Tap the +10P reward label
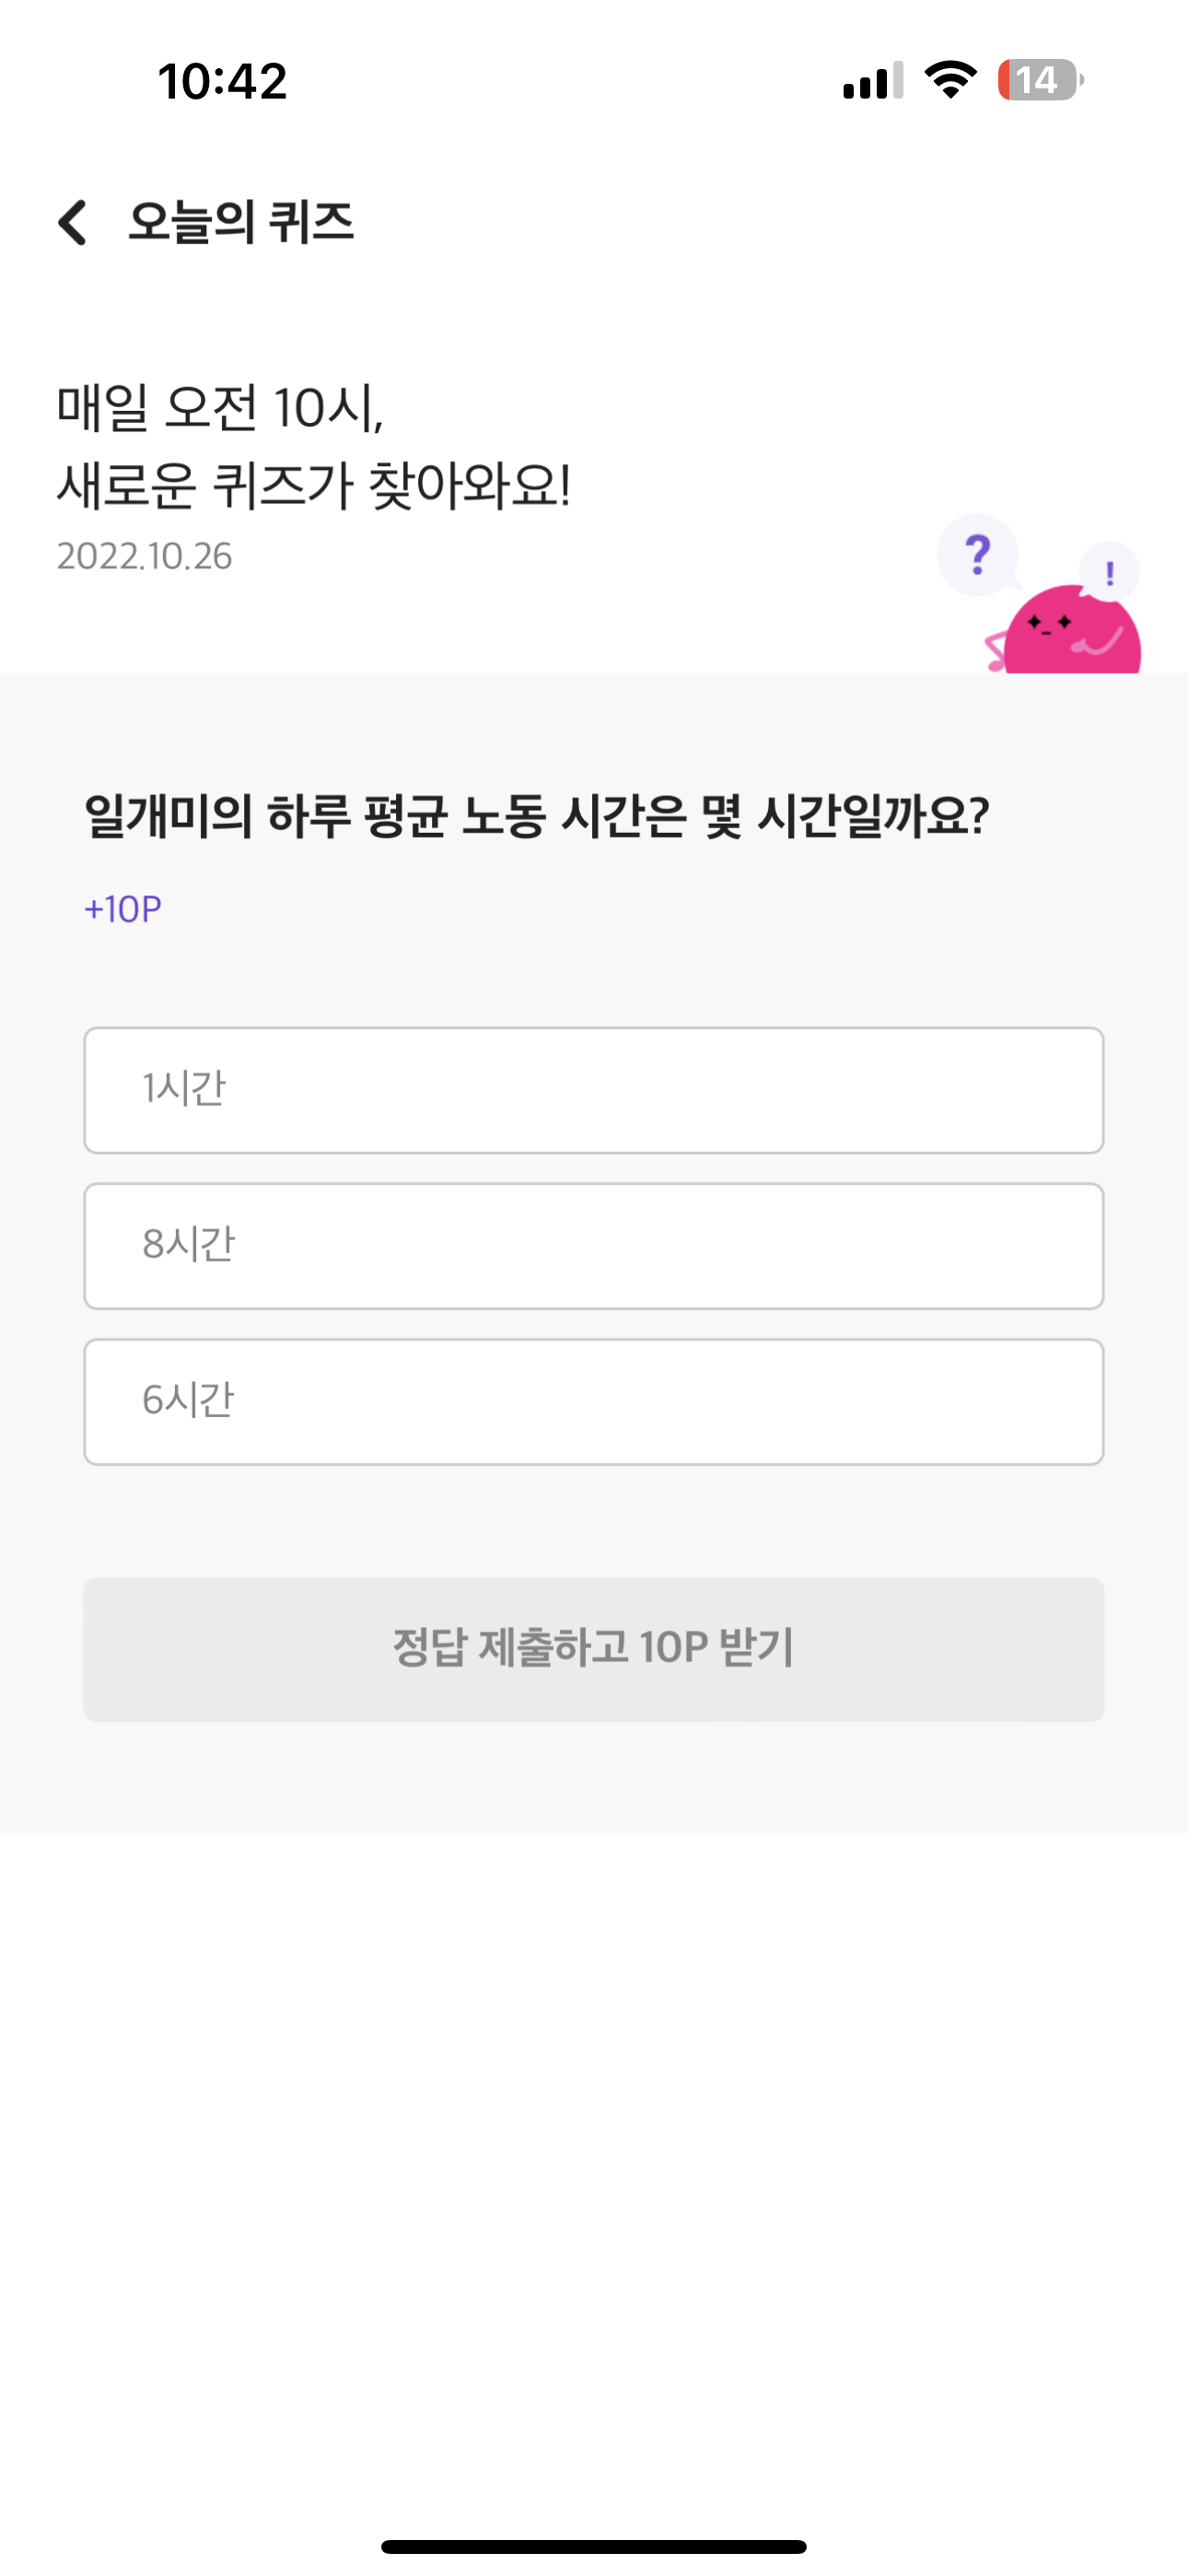The image size is (1188, 2576). click(x=123, y=909)
